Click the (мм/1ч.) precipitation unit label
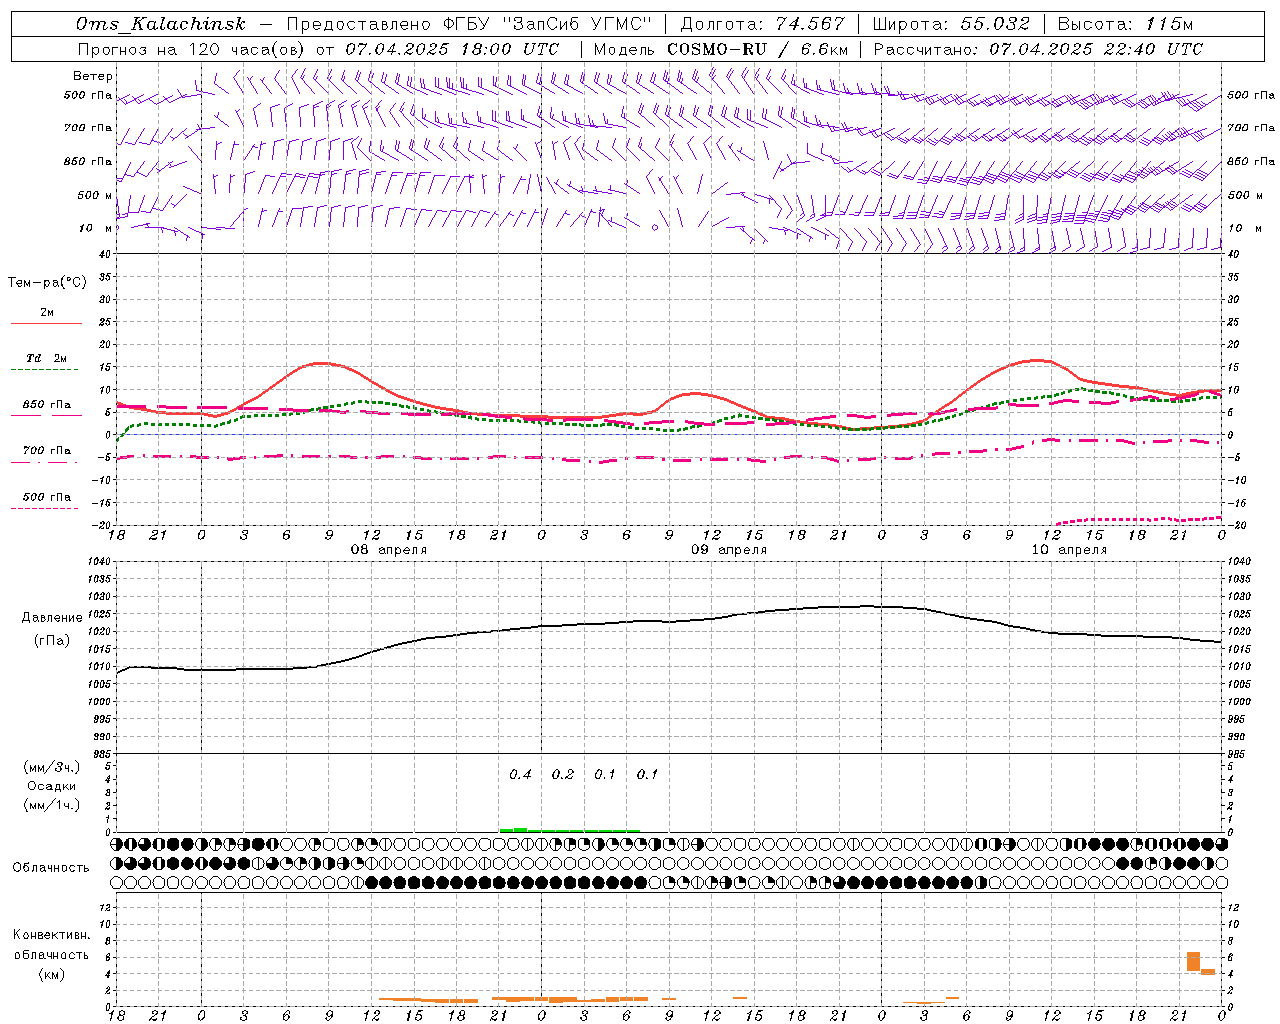The height and width of the screenshot is (1024, 1280). [x=52, y=805]
